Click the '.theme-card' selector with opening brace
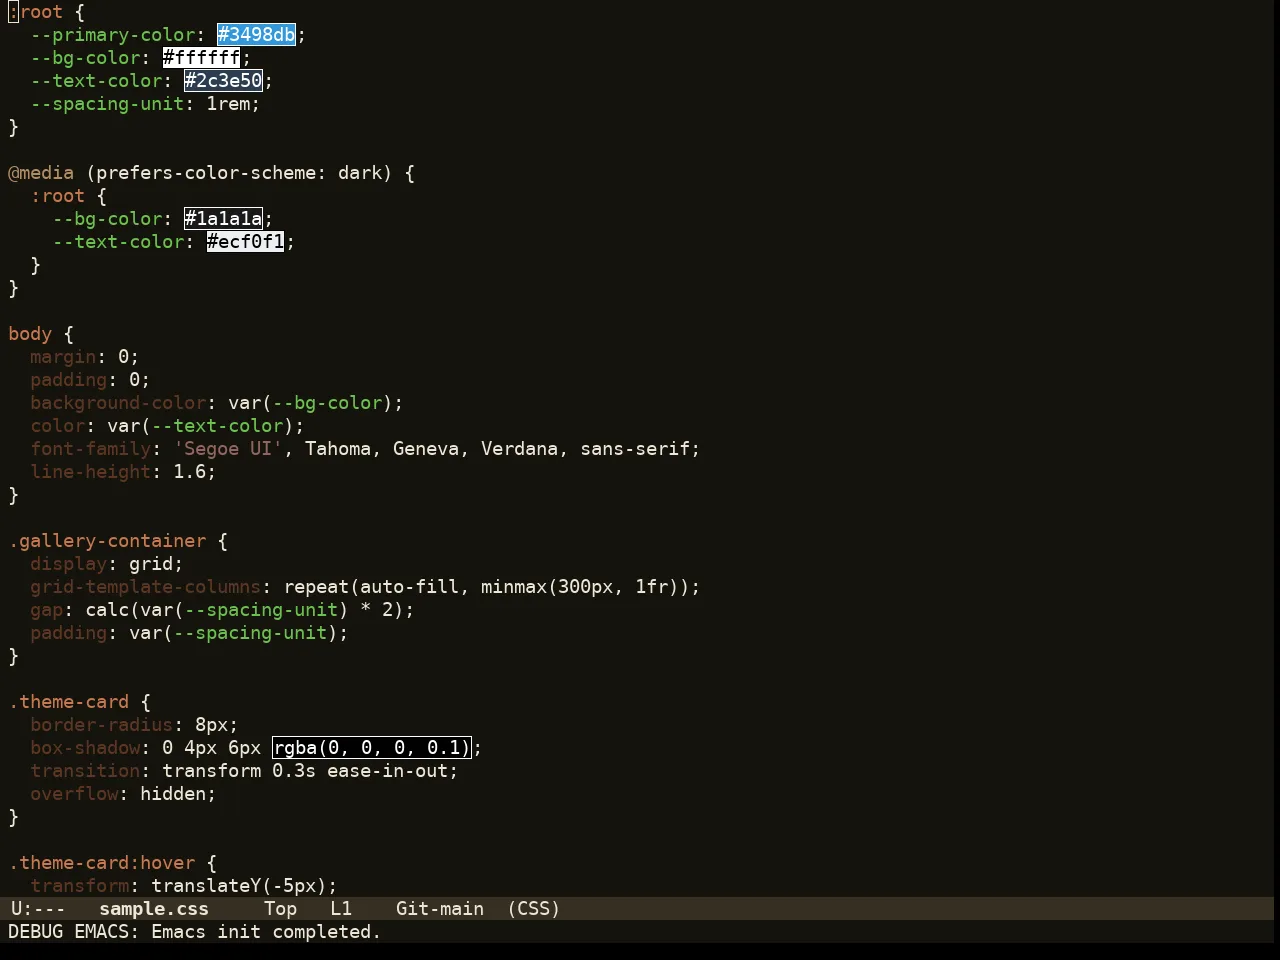This screenshot has height=960, width=1280. coord(79,702)
